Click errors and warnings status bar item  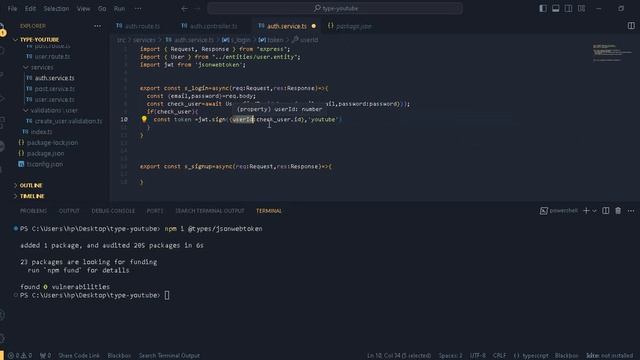[20, 356]
